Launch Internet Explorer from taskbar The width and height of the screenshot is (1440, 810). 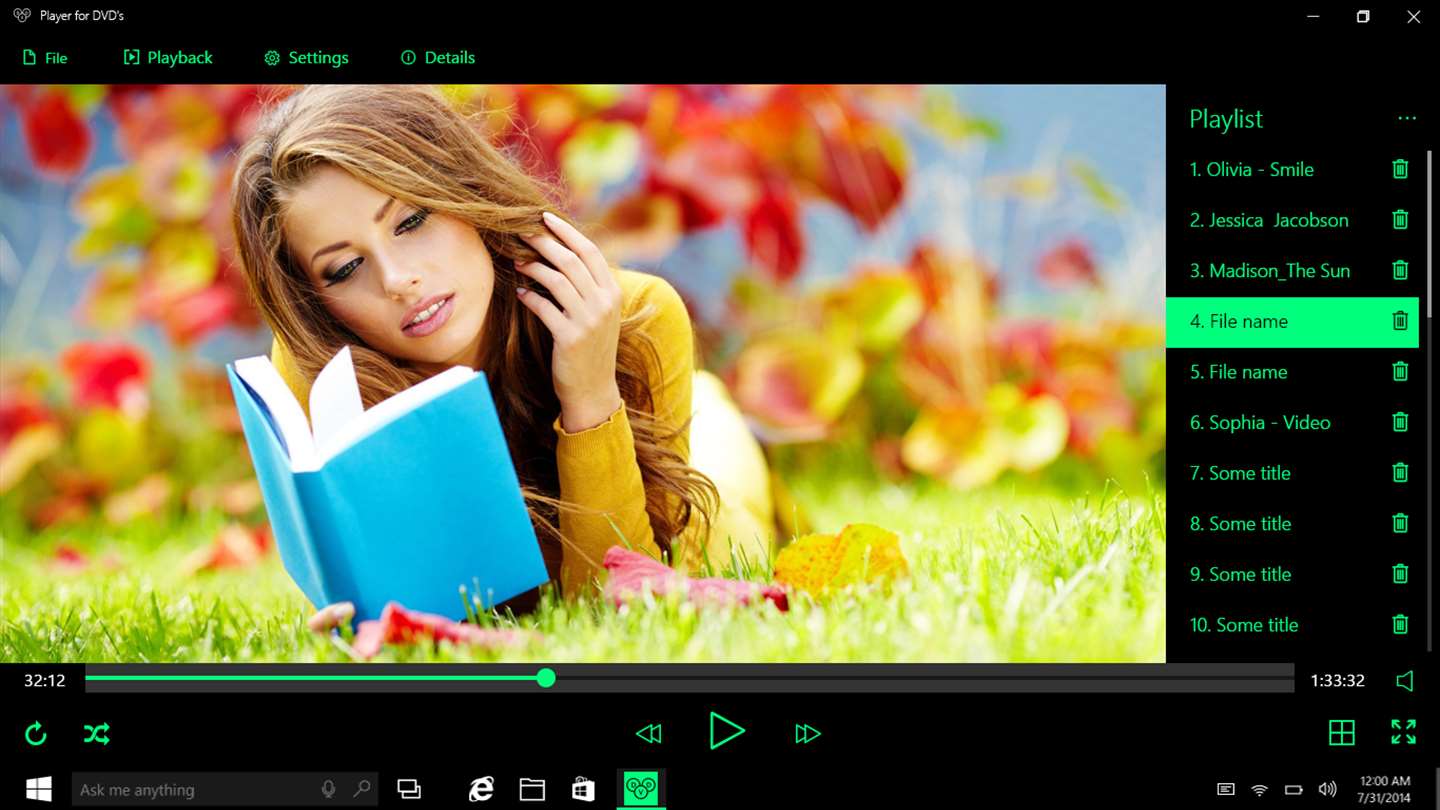(x=481, y=790)
